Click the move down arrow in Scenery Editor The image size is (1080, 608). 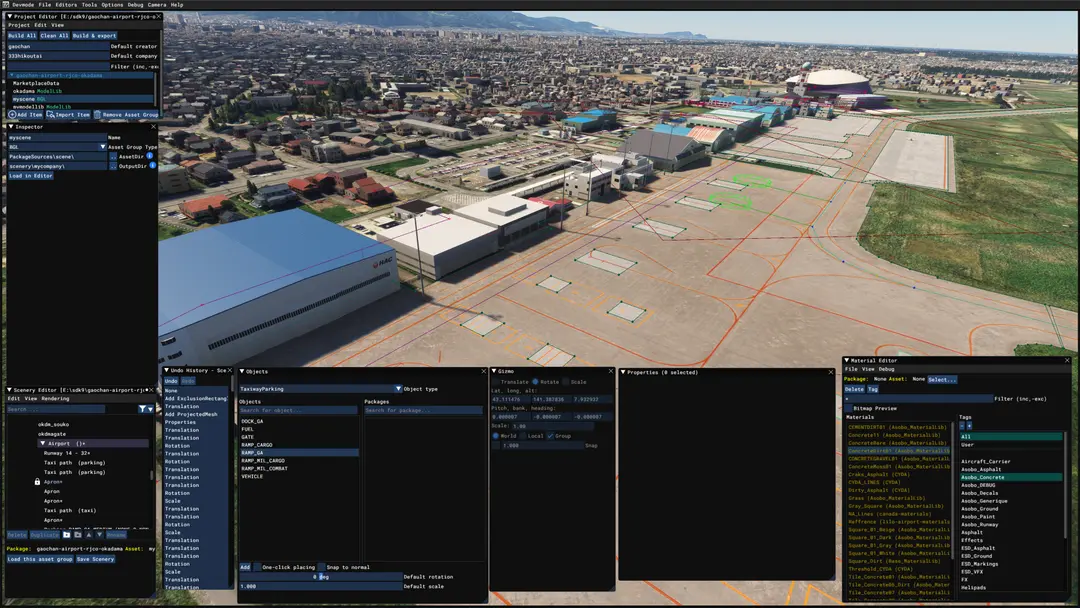[x=99, y=535]
